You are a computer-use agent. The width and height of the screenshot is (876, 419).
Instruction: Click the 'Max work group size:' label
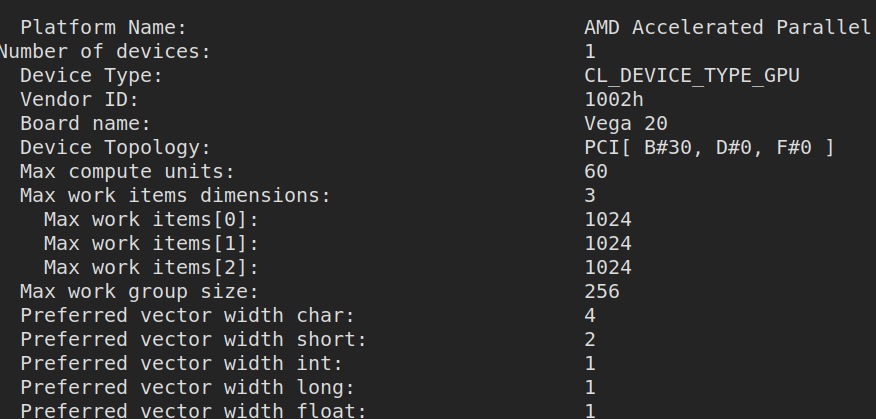[139, 292]
